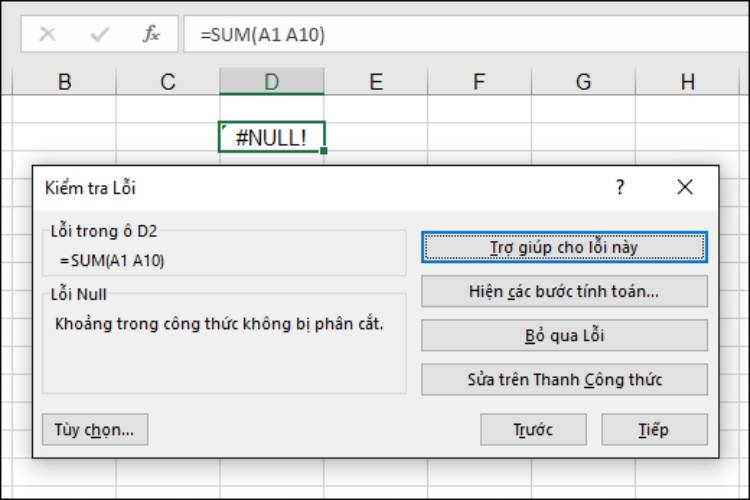Image resolution: width=750 pixels, height=500 pixels.
Task: Close the Kiểm tra Lỗi dialog
Action: 685,187
